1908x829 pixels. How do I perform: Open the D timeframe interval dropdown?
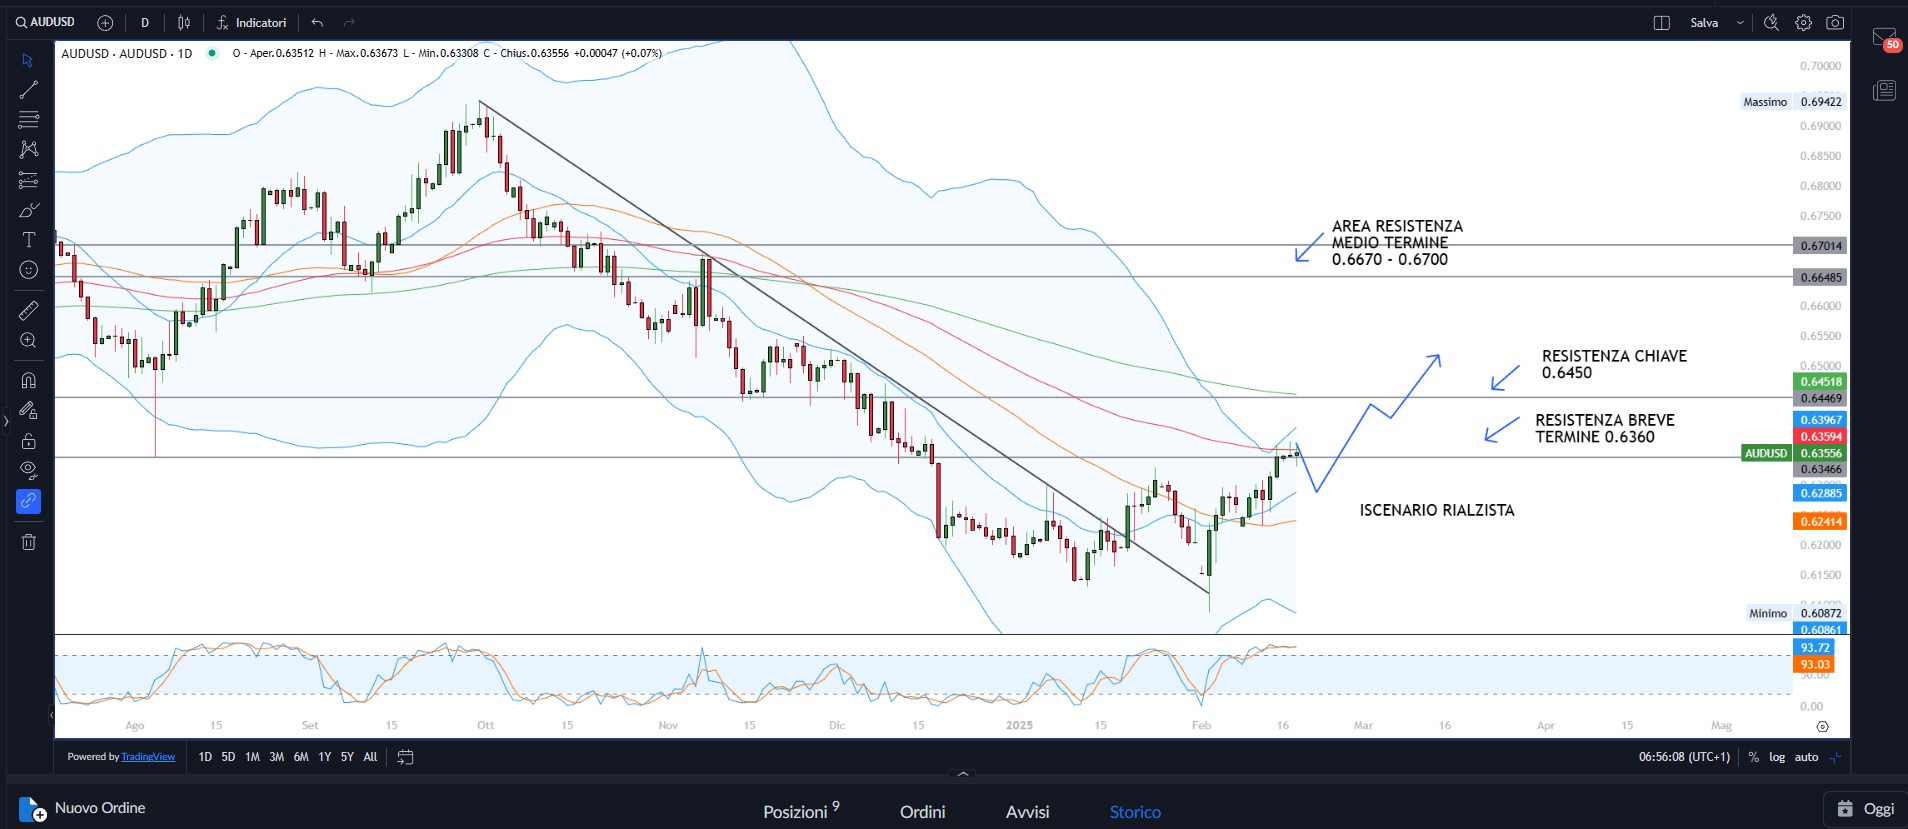[145, 22]
